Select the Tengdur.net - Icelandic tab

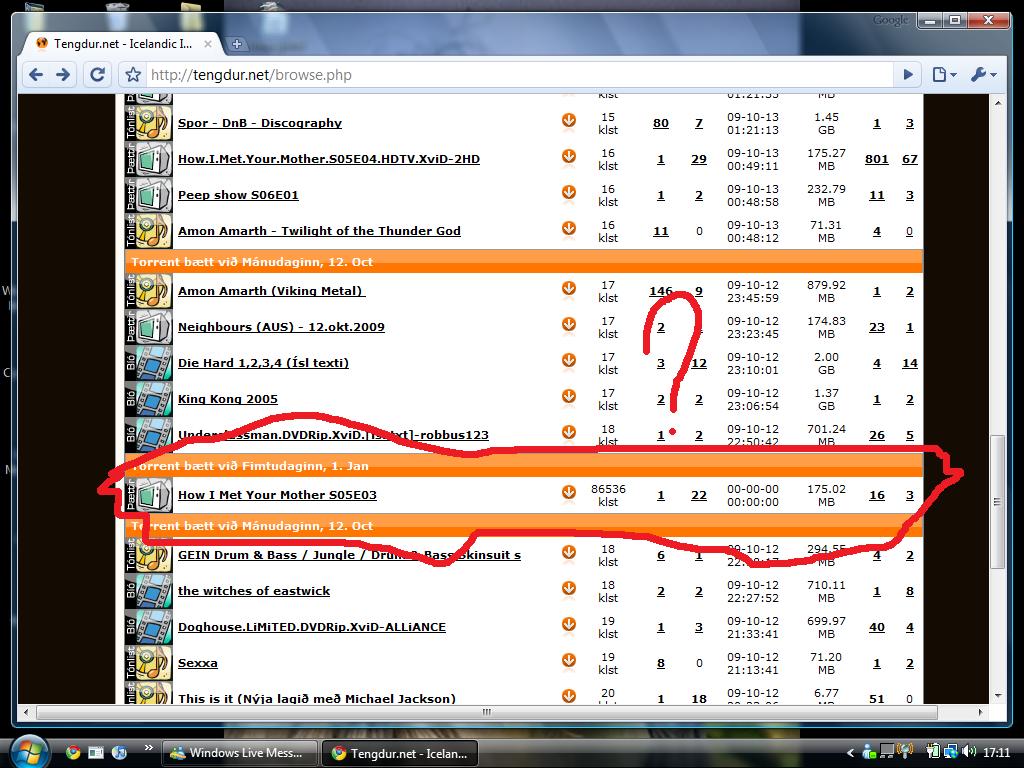point(123,44)
